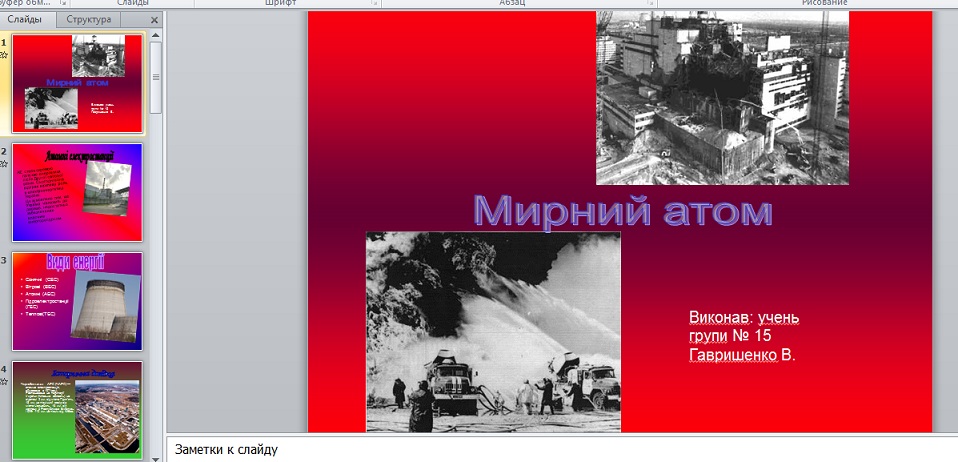The width and height of the screenshot is (958, 462).
Task: Click the scroll-down arrow of thumbnail panel
Action: (156, 458)
